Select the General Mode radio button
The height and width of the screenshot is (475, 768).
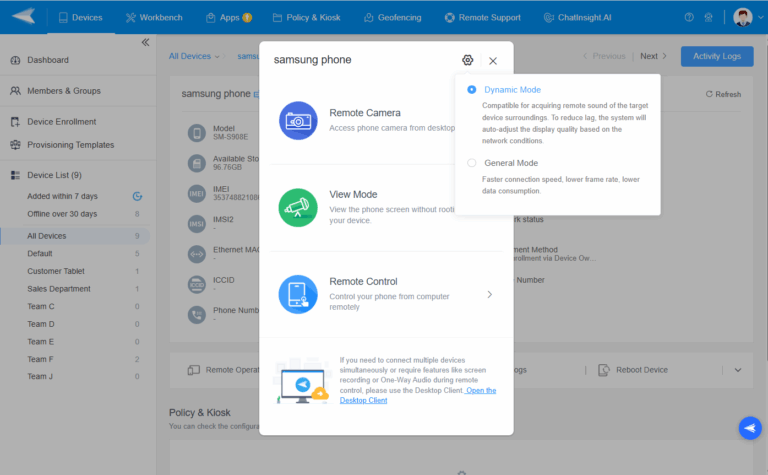tap(472, 163)
